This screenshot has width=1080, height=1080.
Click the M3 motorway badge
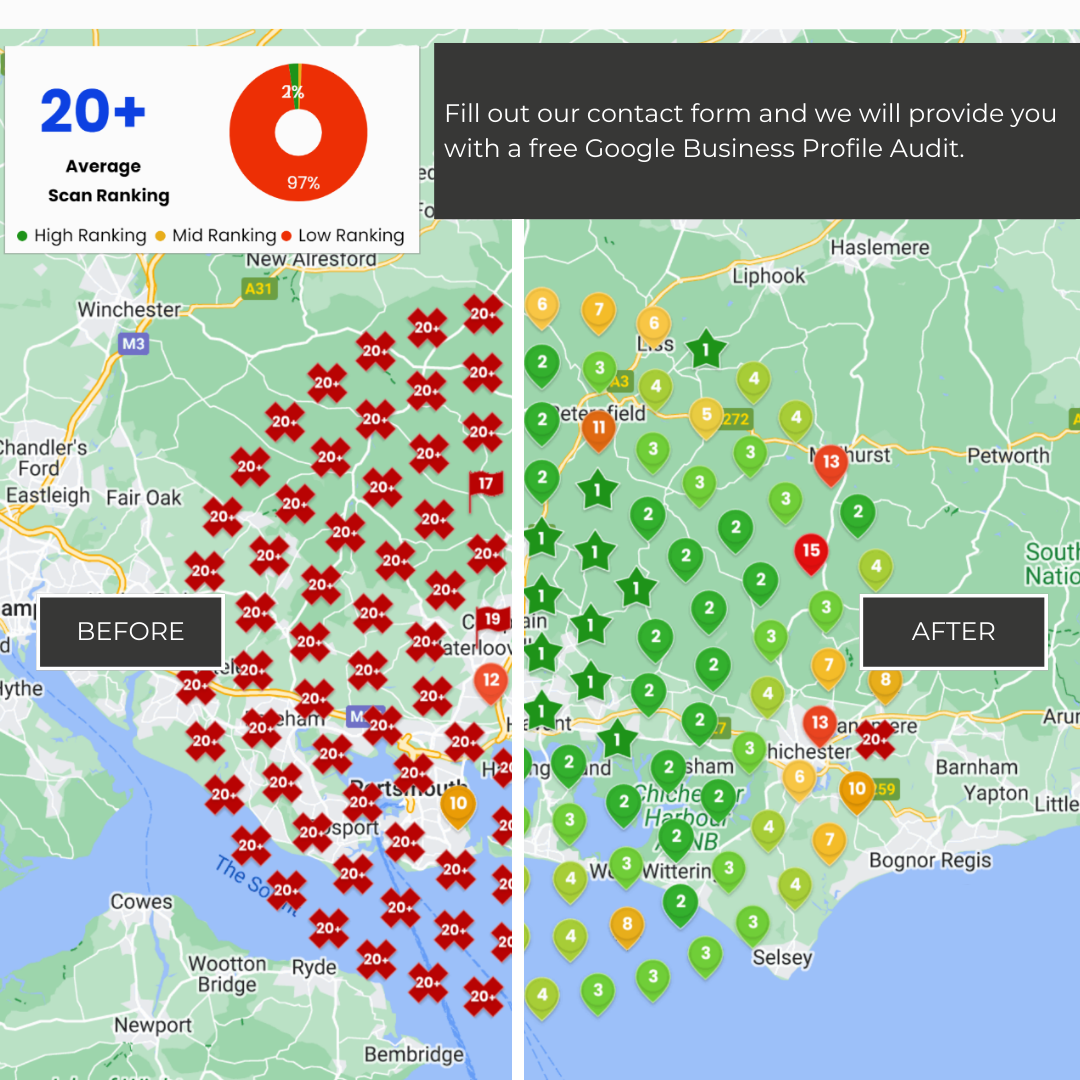click(x=133, y=344)
